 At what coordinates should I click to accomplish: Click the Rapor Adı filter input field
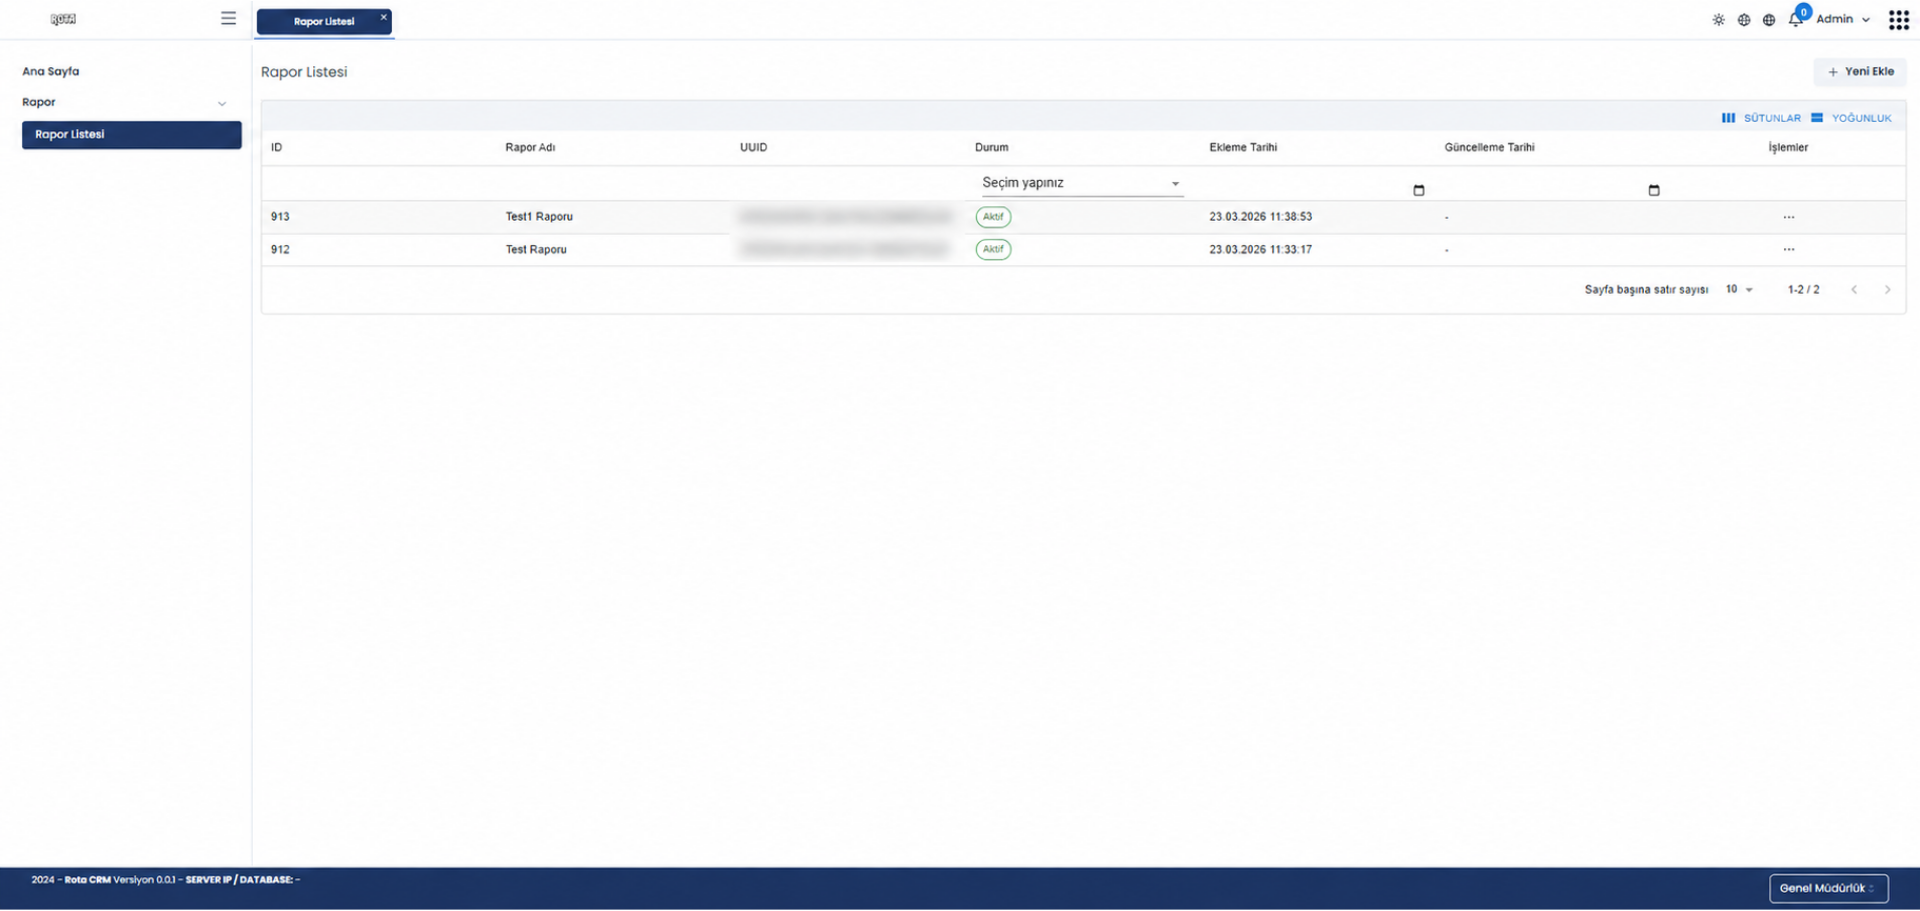point(613,184)
